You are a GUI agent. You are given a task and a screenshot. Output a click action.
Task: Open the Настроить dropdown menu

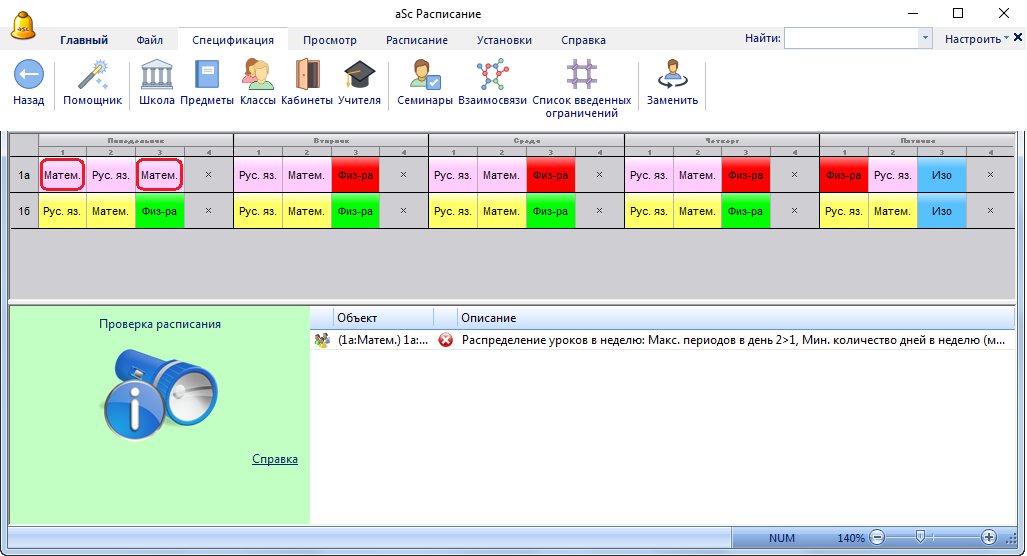[977, 39]
